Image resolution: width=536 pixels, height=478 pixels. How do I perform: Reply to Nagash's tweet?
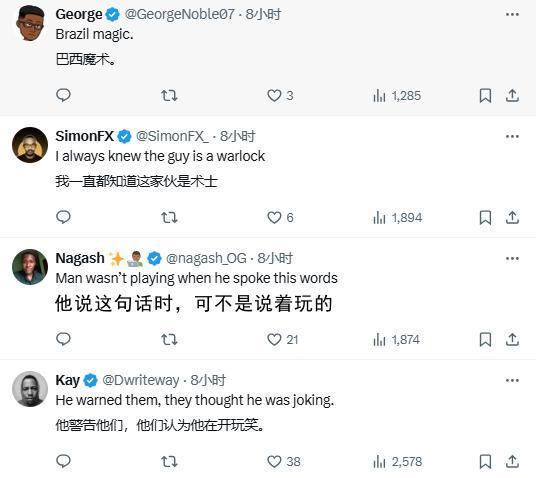pos(63,340)
